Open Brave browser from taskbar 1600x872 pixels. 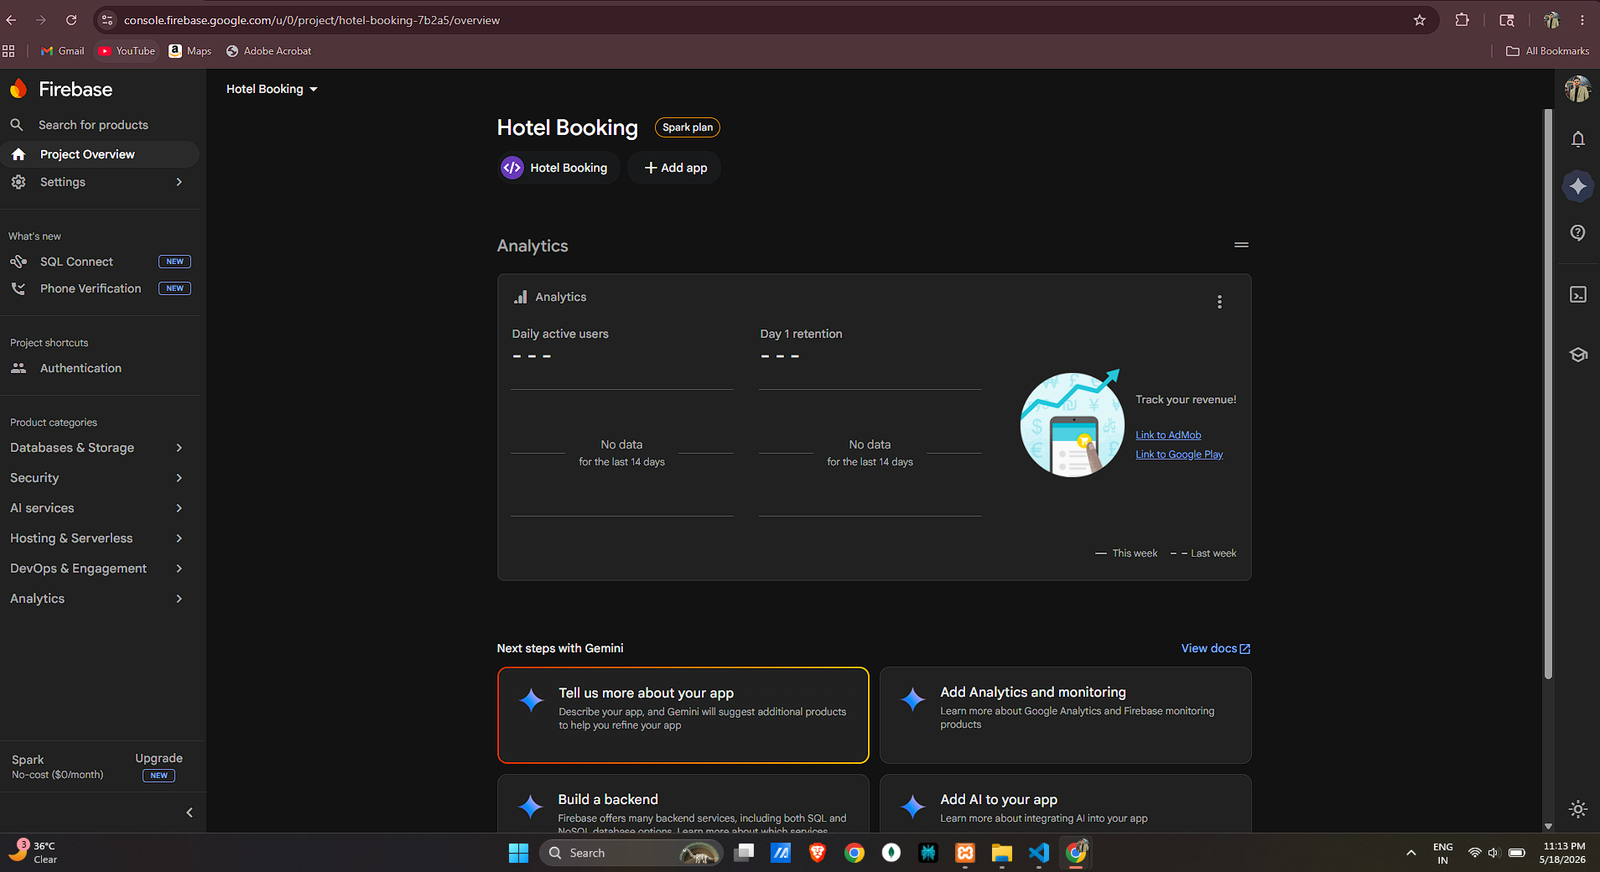(817, 853)
